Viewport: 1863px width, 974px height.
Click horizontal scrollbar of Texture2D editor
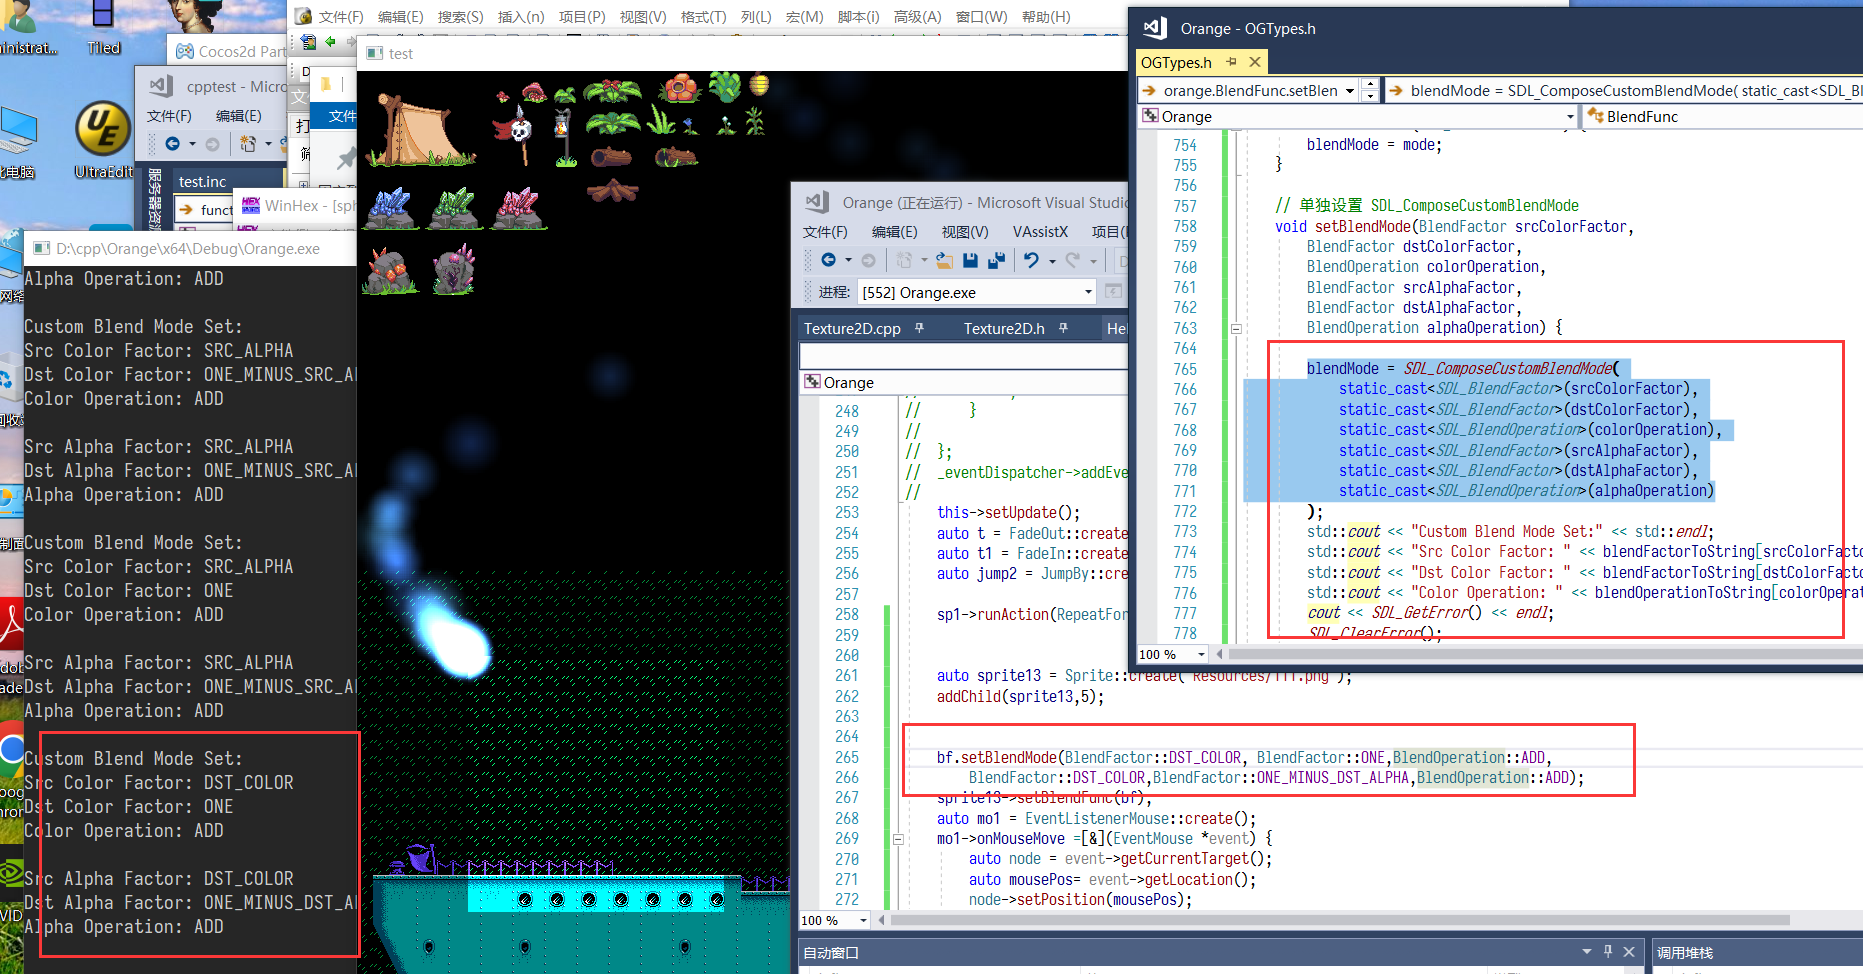[1340, 920]
